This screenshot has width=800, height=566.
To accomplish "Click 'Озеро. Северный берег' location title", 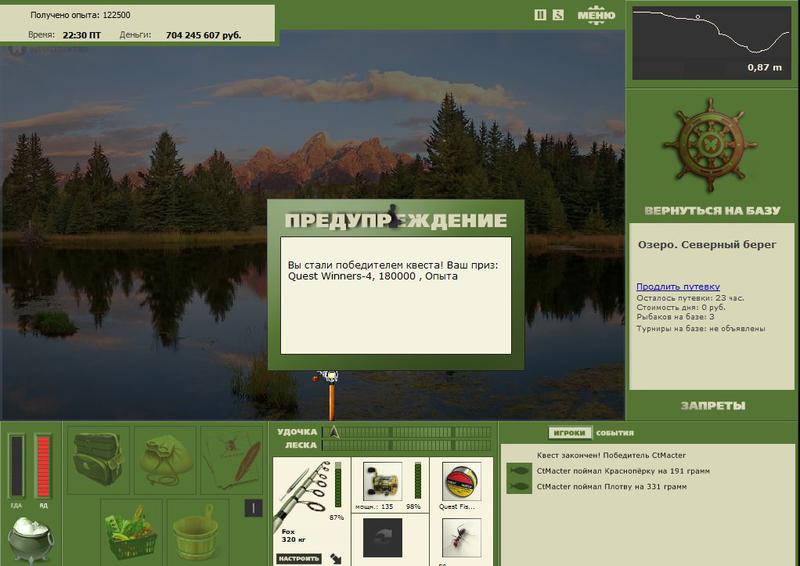I will 707,244.
